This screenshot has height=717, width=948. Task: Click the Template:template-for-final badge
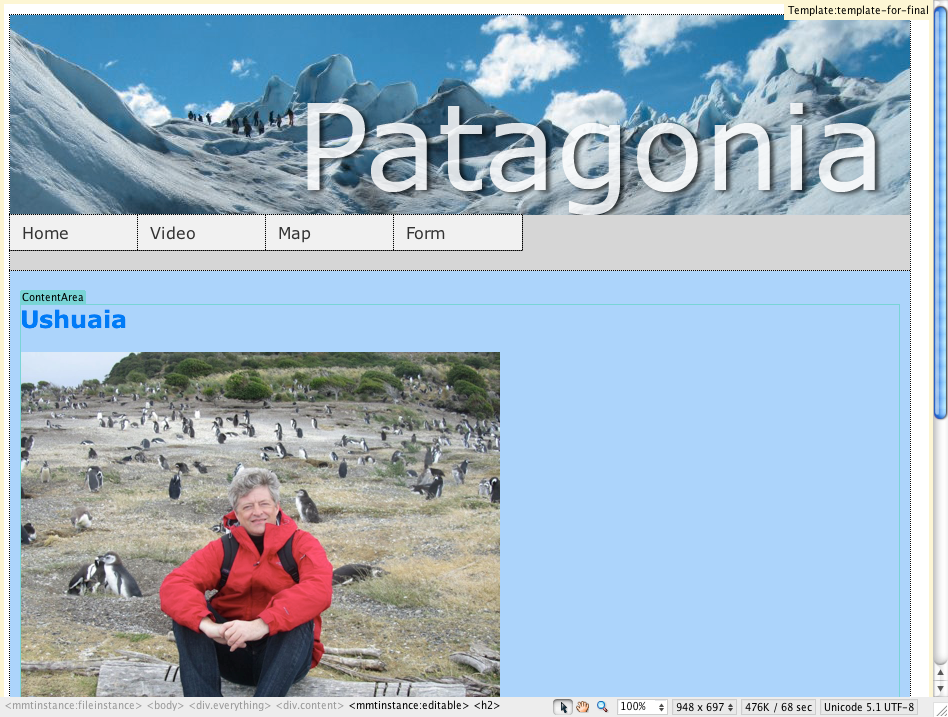coord(858,10)
